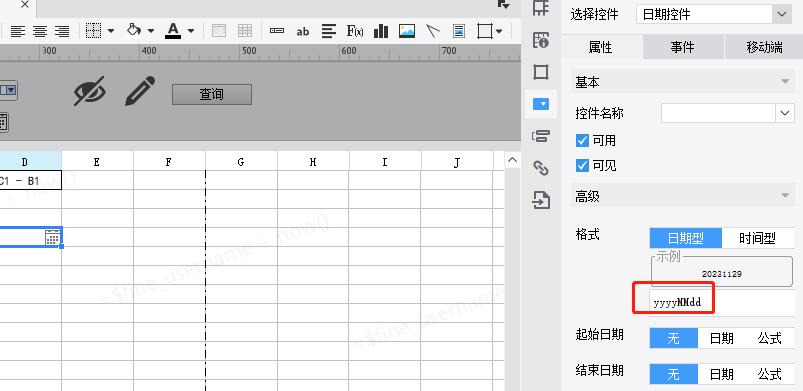Switch to the 属性 tab
Screen dimensions: 803x391
[x=601, y=48]
